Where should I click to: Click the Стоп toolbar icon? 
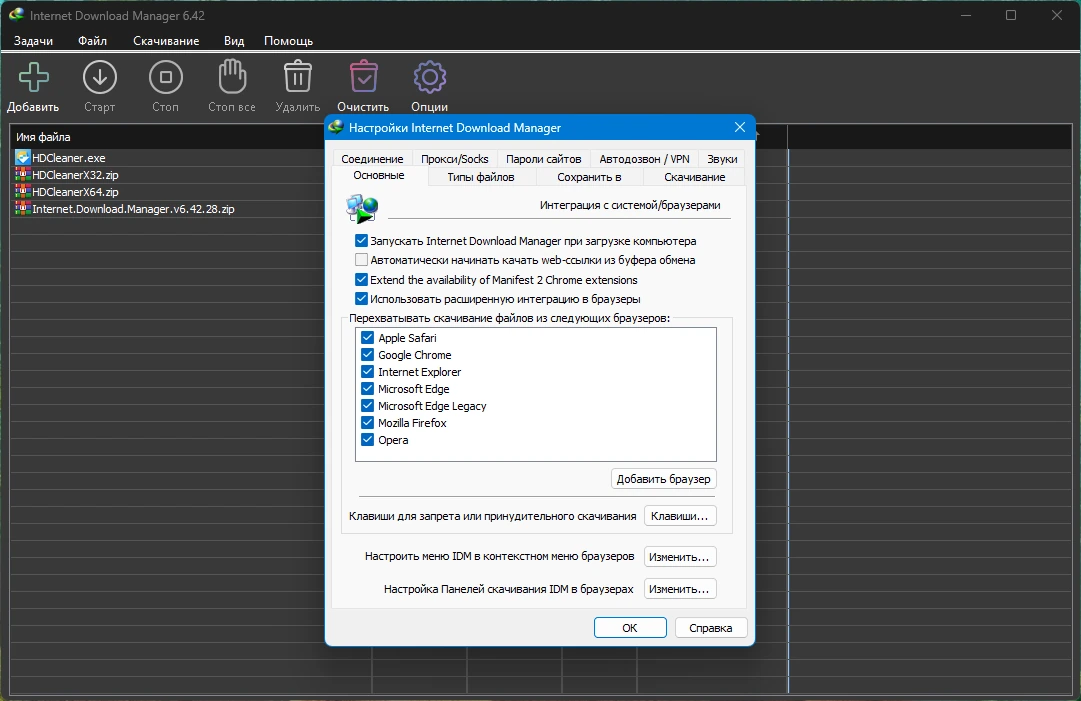click(x=165, y=77)
